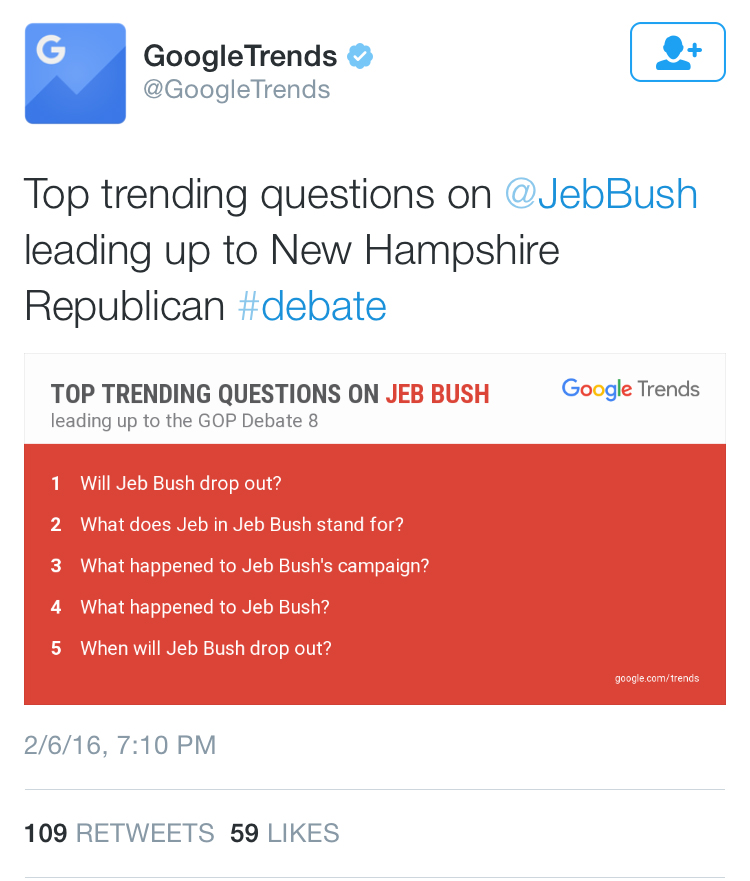This screenshot has width=750, height=881.
Task: Open the GoogleTrends display name
Action: pyautogui.click(x=240, y=57)
